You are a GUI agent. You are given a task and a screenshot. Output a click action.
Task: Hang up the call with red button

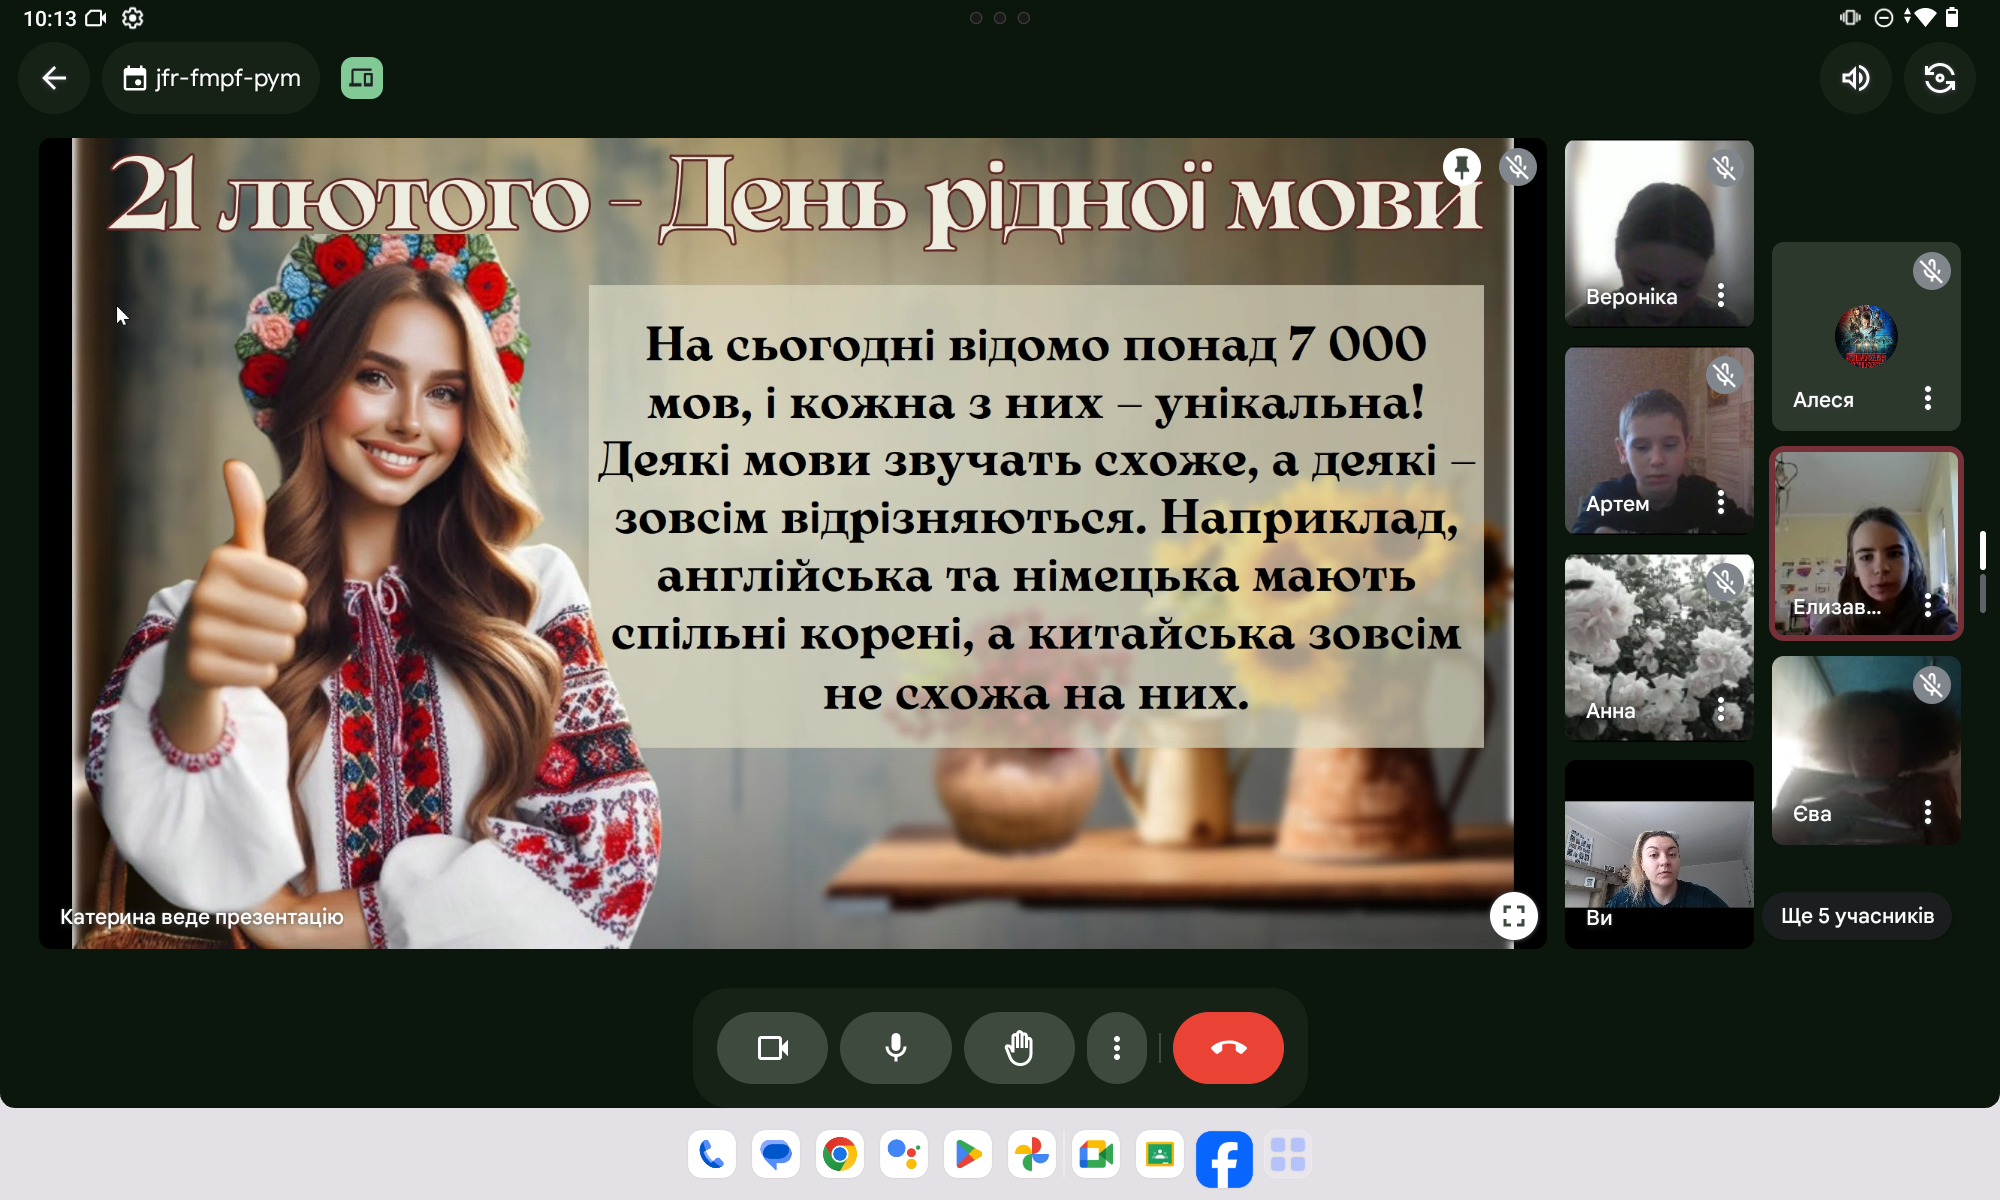tap(1228, 1048)
